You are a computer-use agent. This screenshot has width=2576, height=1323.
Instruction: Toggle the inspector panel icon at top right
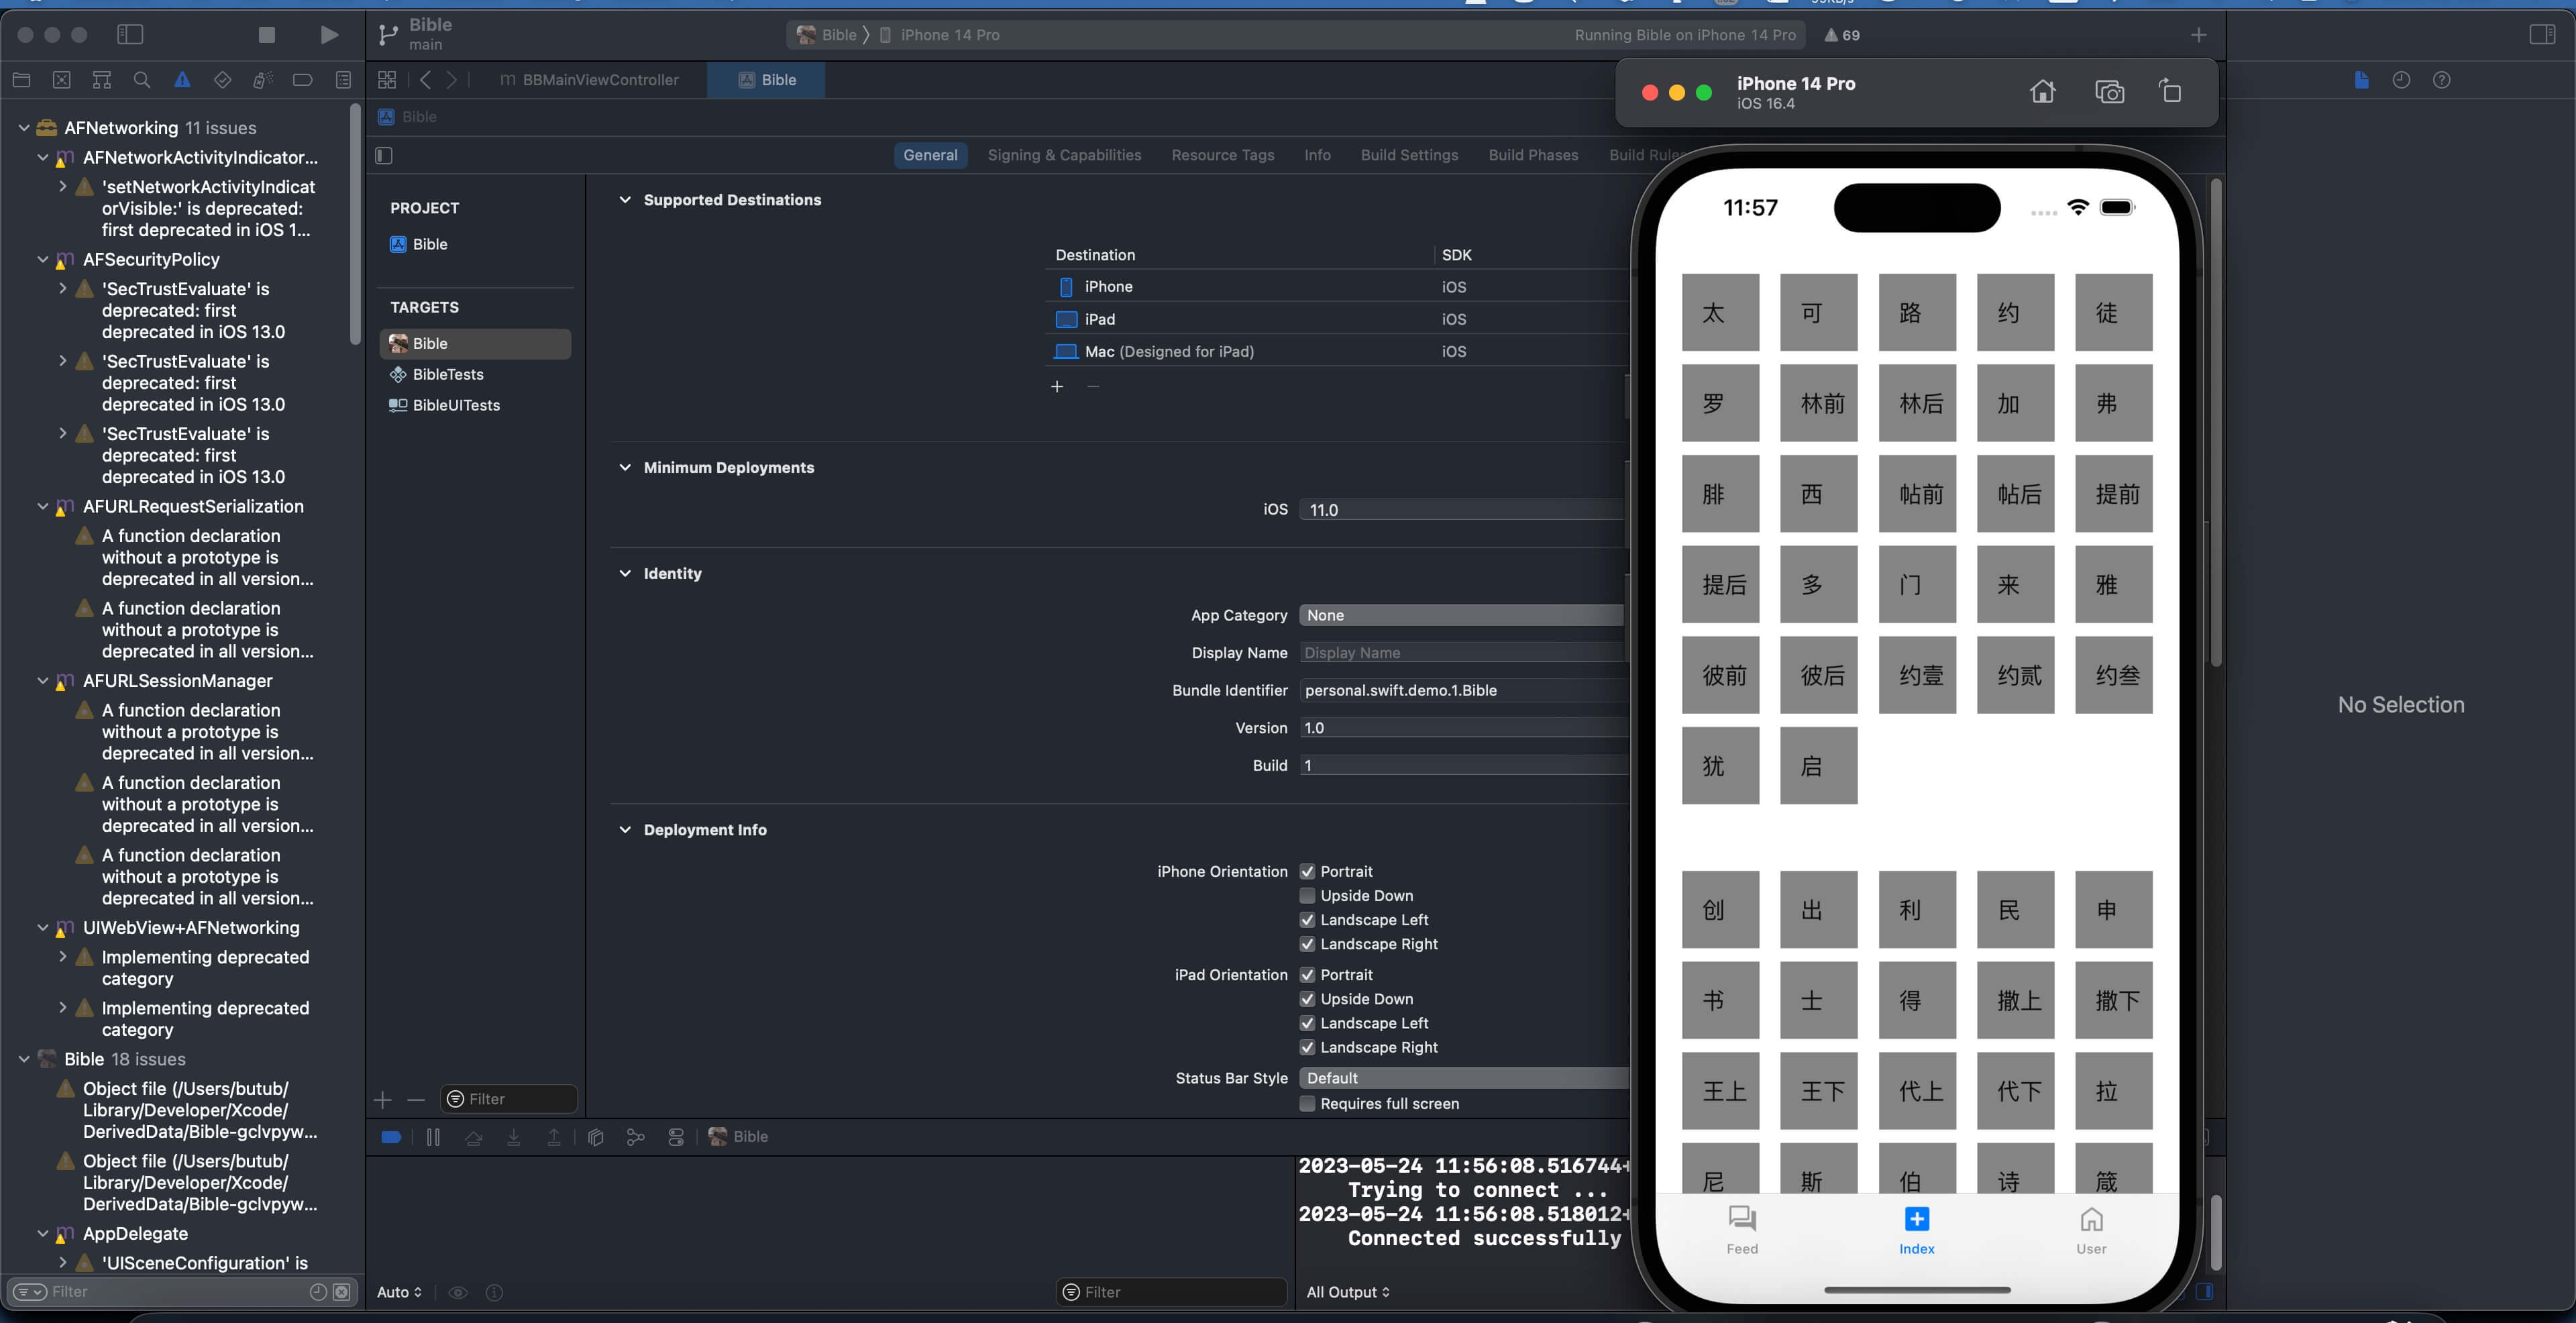click(2541, 35)
